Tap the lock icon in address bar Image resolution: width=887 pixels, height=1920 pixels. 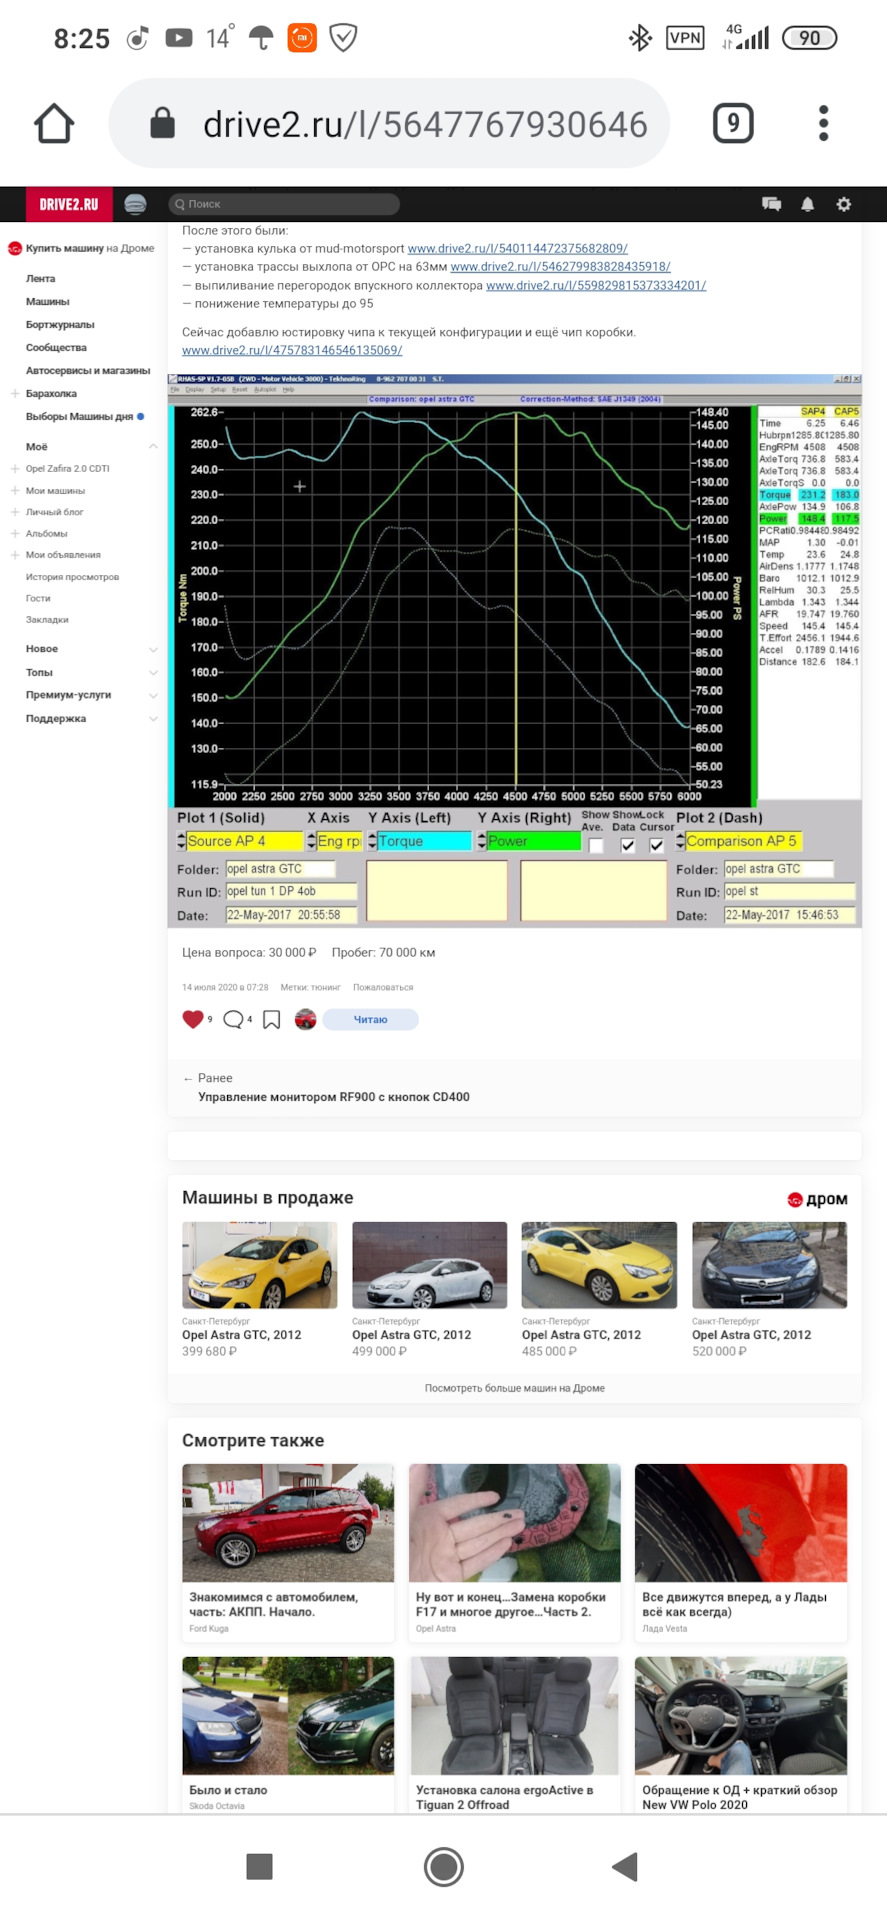(x=162, y=123)
